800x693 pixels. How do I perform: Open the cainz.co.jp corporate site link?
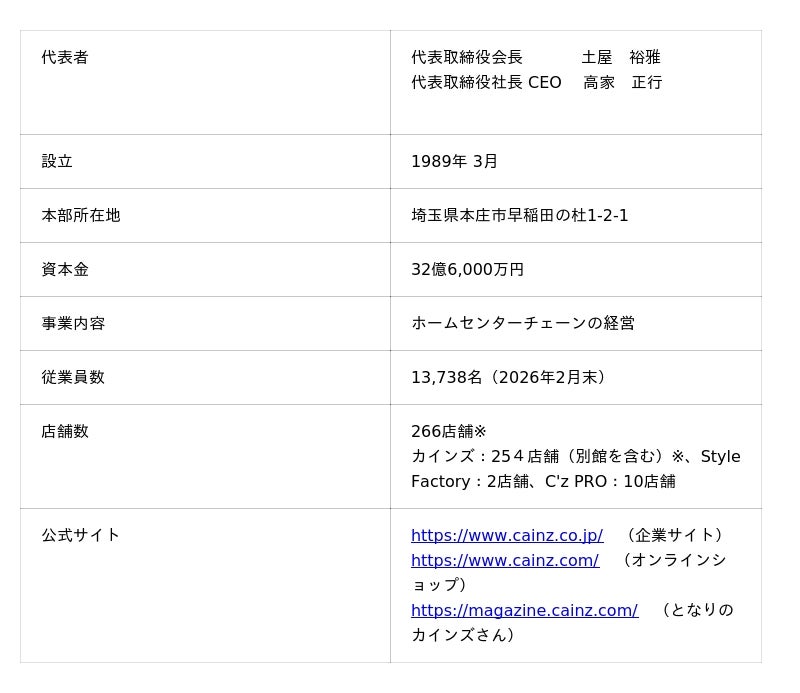pos(507,535)
